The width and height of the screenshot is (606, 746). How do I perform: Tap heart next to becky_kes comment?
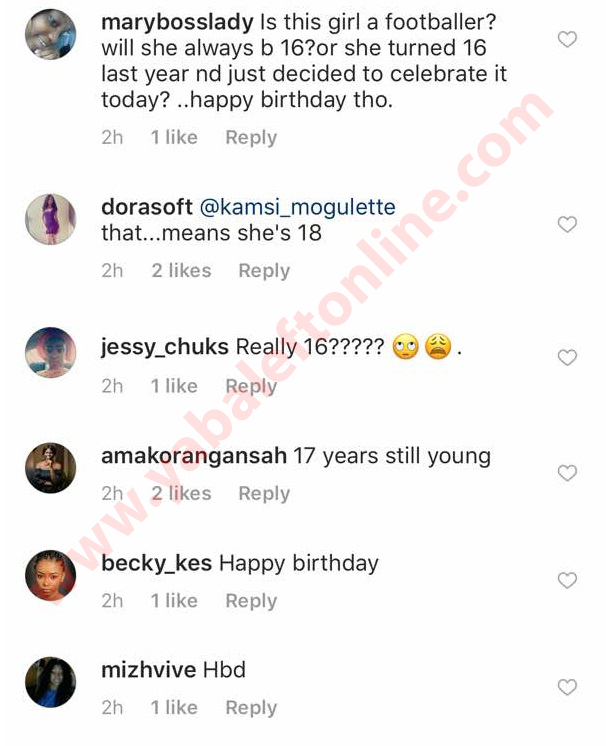tap(566, 580)
